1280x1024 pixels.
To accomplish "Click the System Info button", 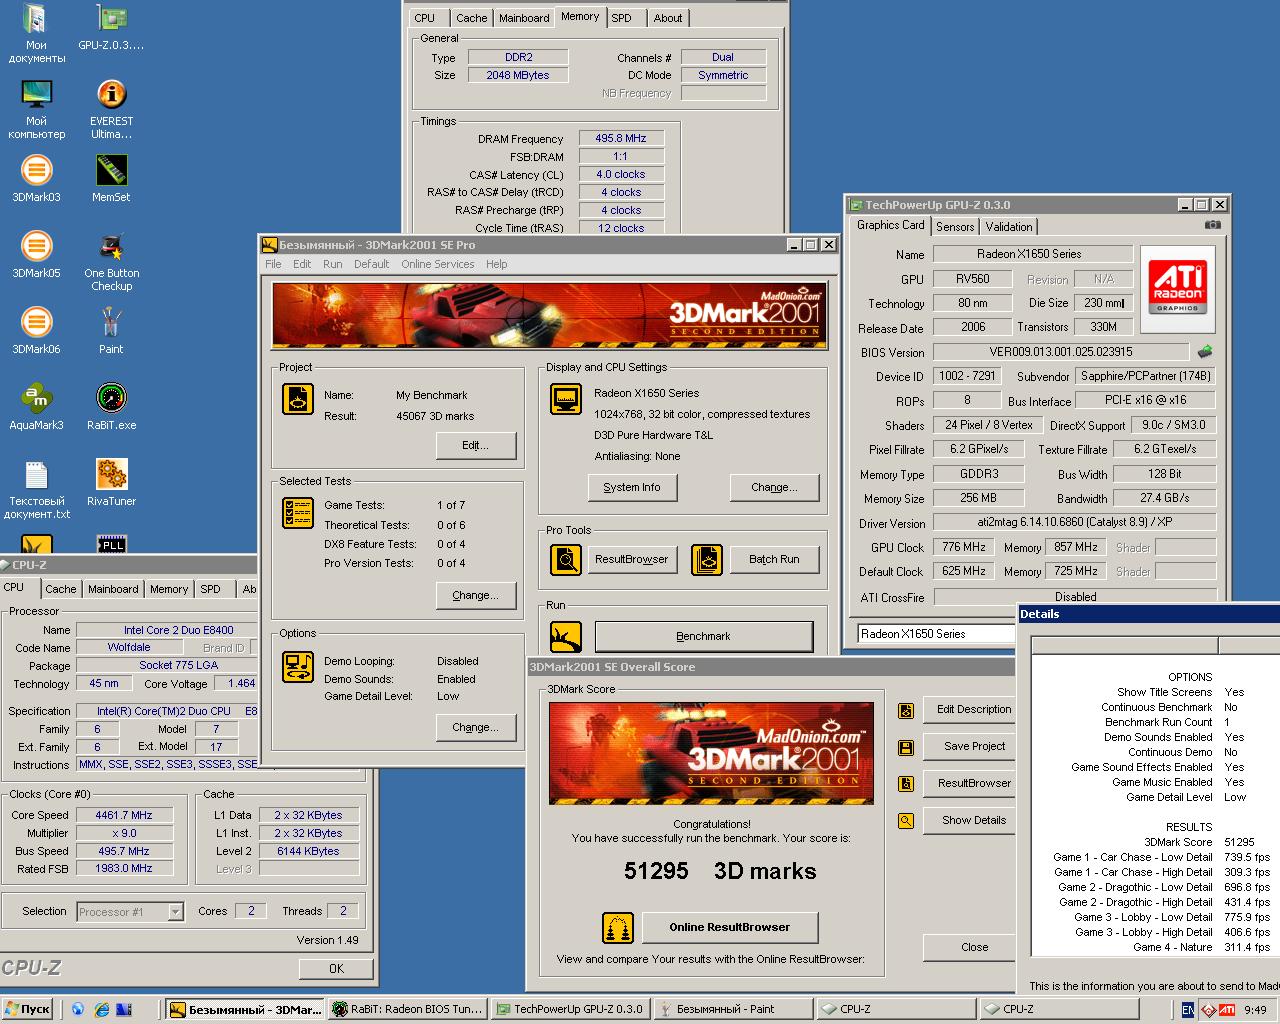I will [632, 487].
